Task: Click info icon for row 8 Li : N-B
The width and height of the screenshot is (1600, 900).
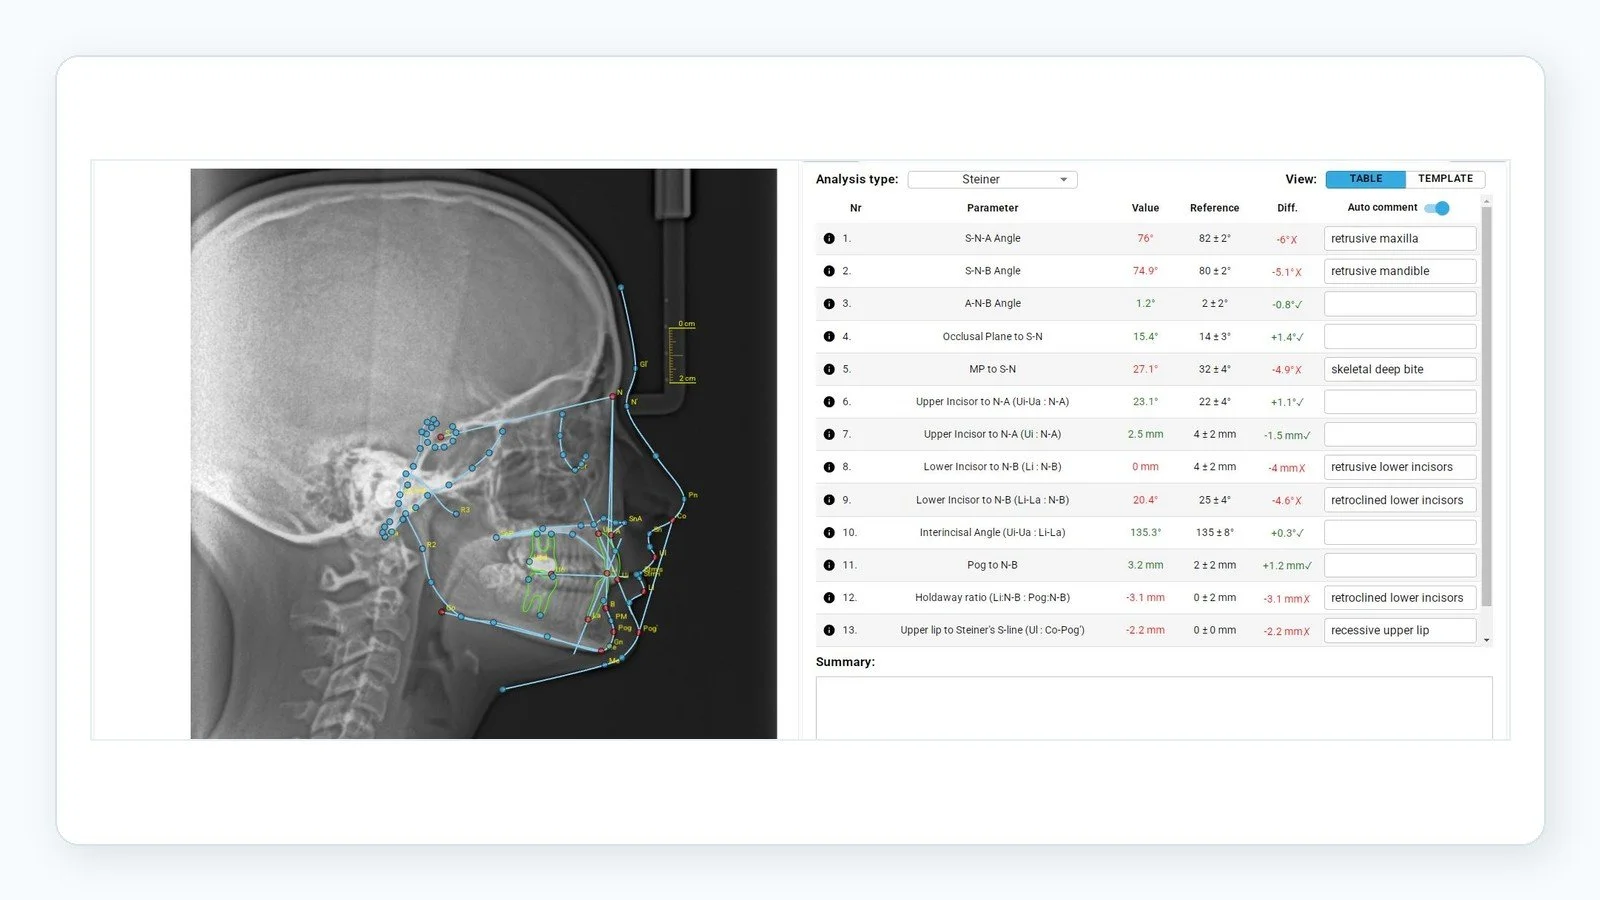Action: pos(829,467)
